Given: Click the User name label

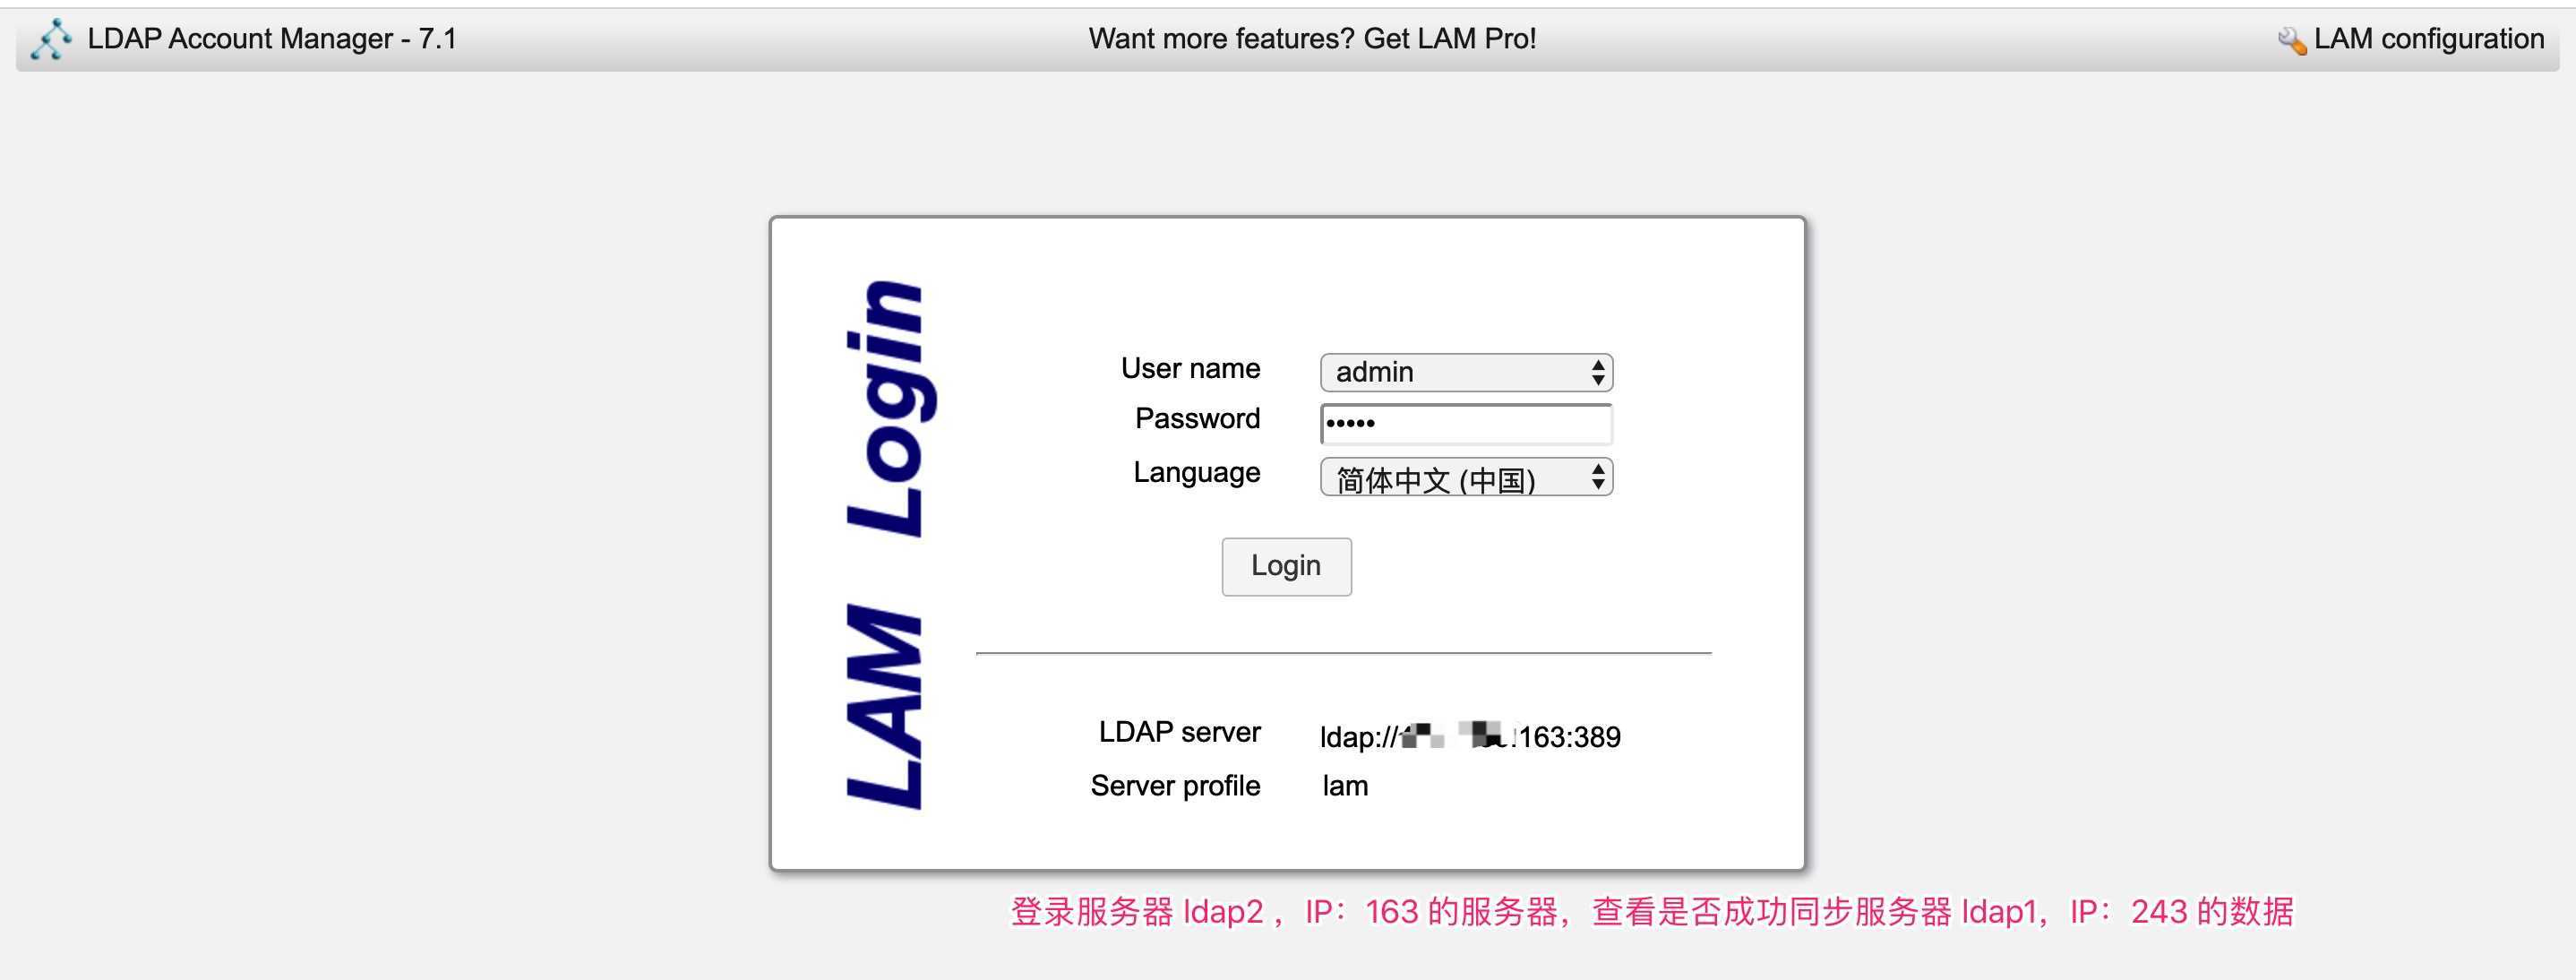Looking at the screenshot, I should point(1190,368).
